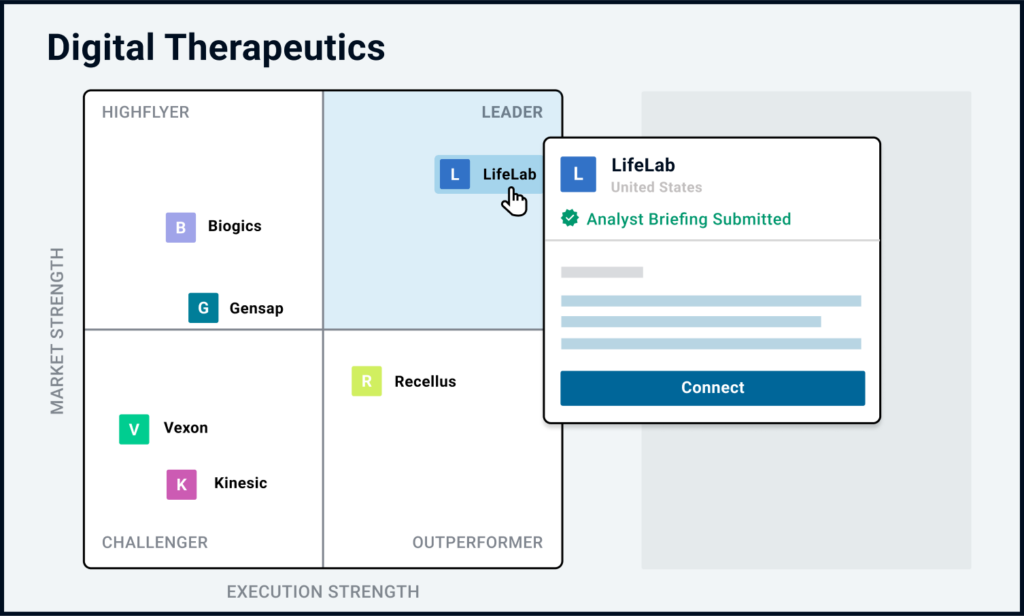
Task: Click the Gensap company name
Action: point(256,308)
